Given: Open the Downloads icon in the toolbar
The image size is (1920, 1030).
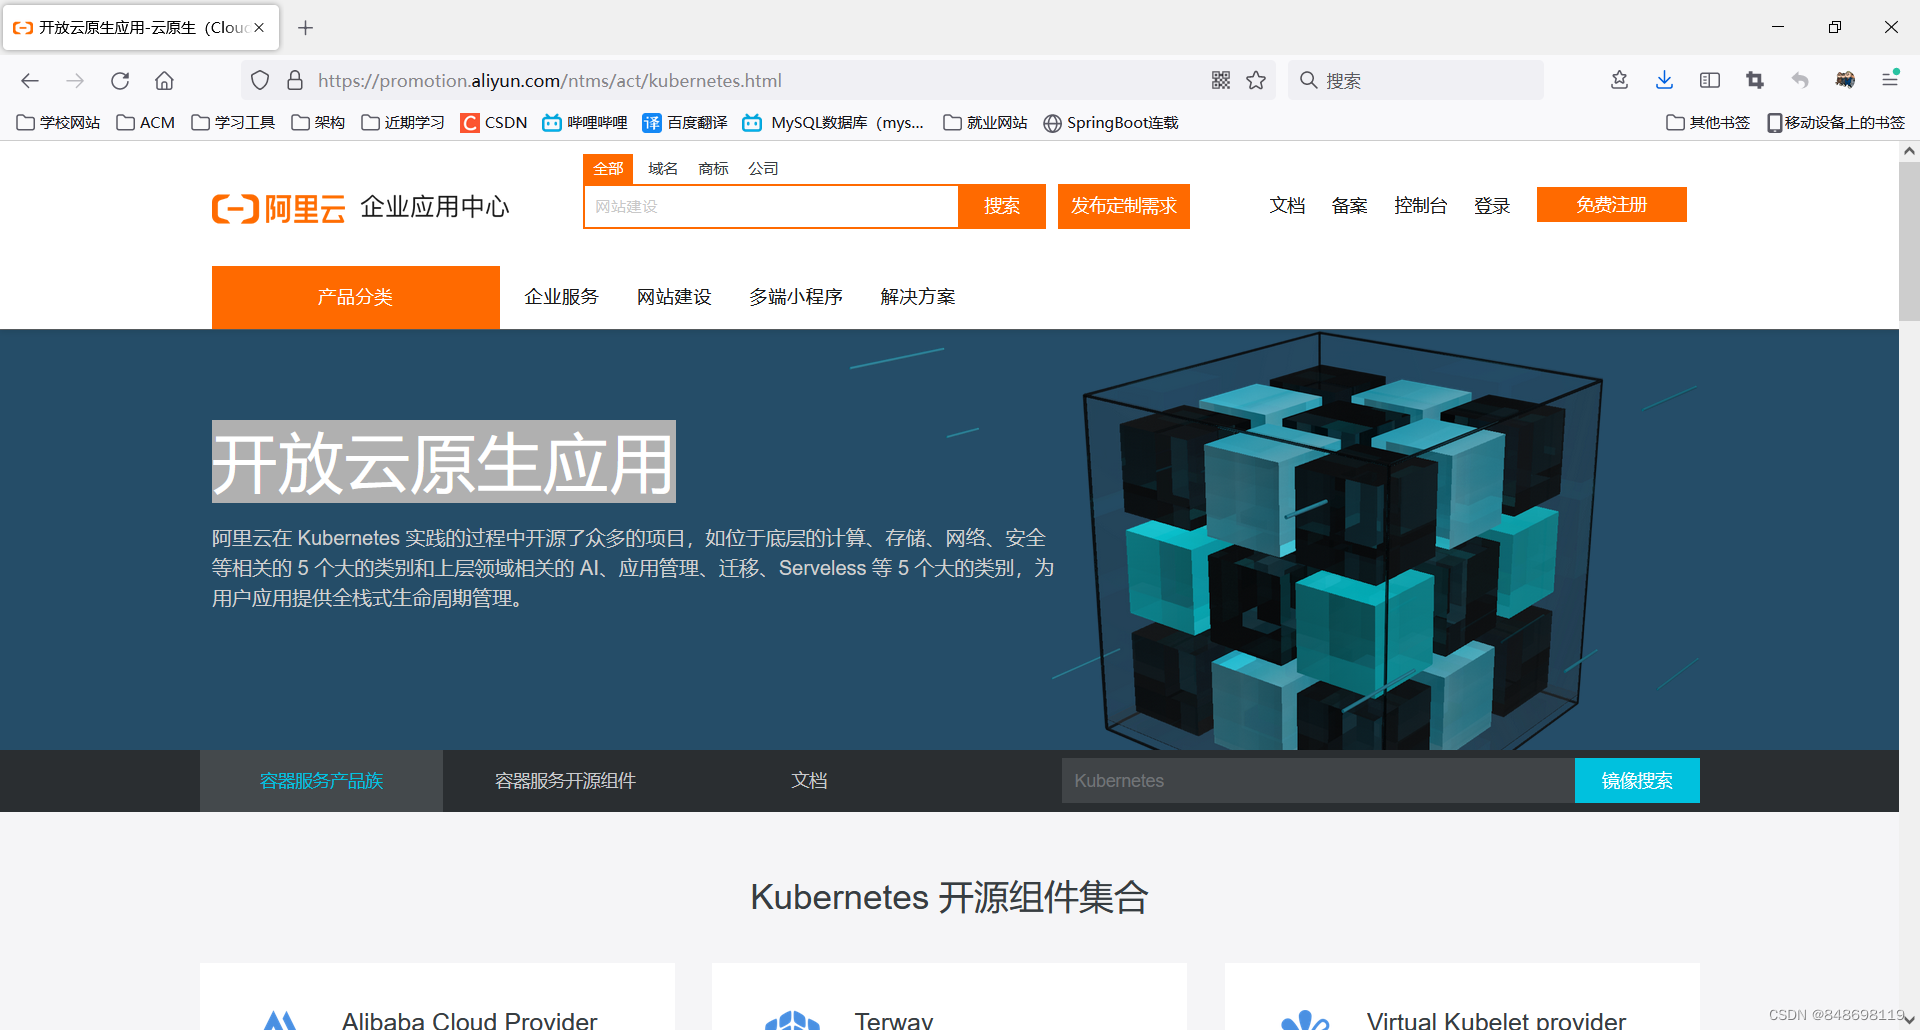Looking at the screenshot, I should (1663, 80).
